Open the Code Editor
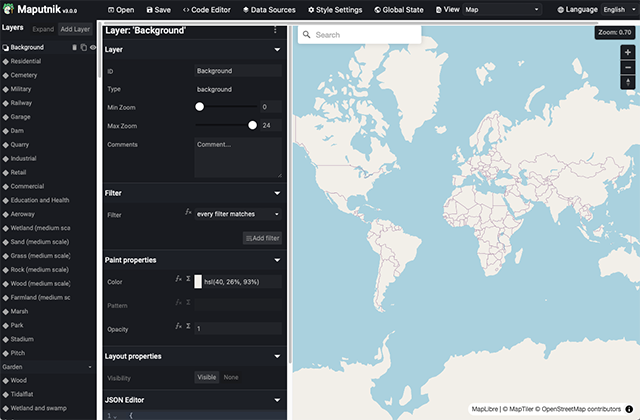Screen dimensions: 640x420 click(x=207, y=10)
